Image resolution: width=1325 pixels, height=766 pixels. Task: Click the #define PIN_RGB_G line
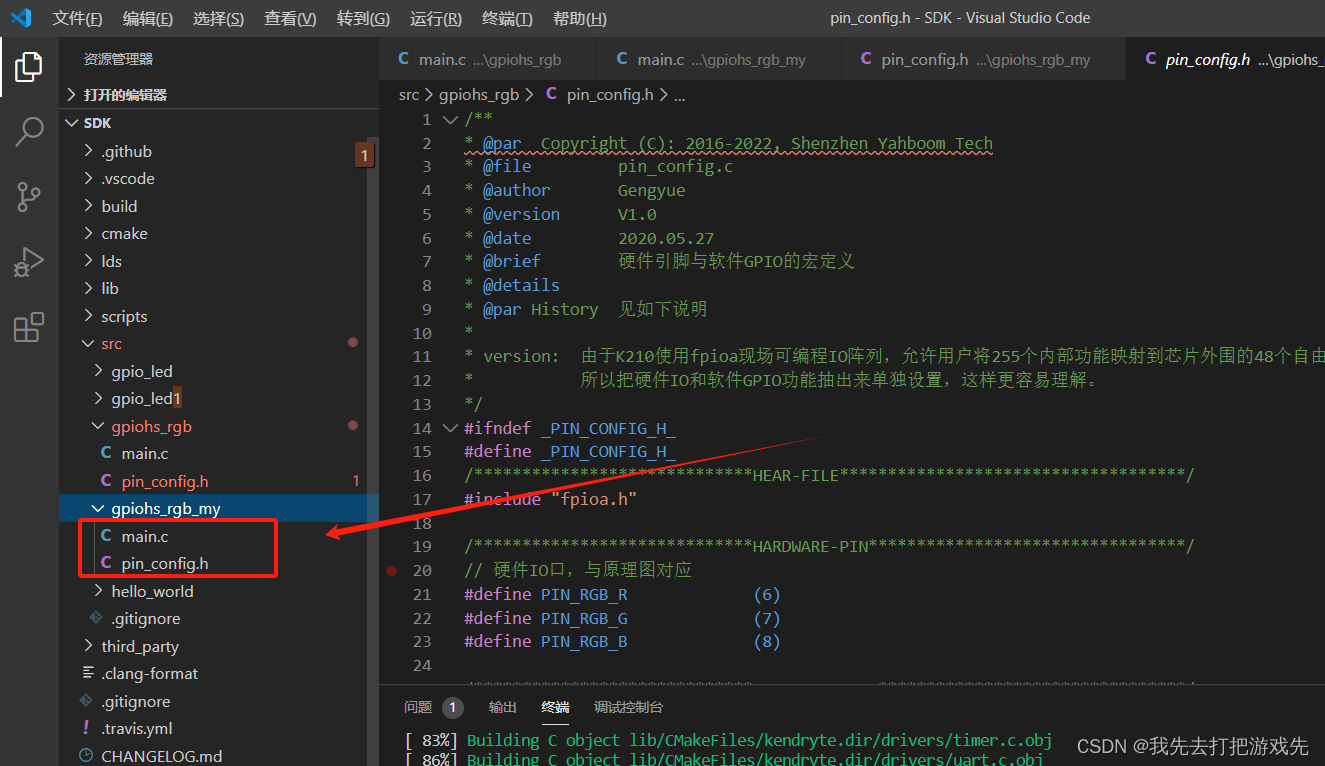pyautogui.click(x=622, y=619)
